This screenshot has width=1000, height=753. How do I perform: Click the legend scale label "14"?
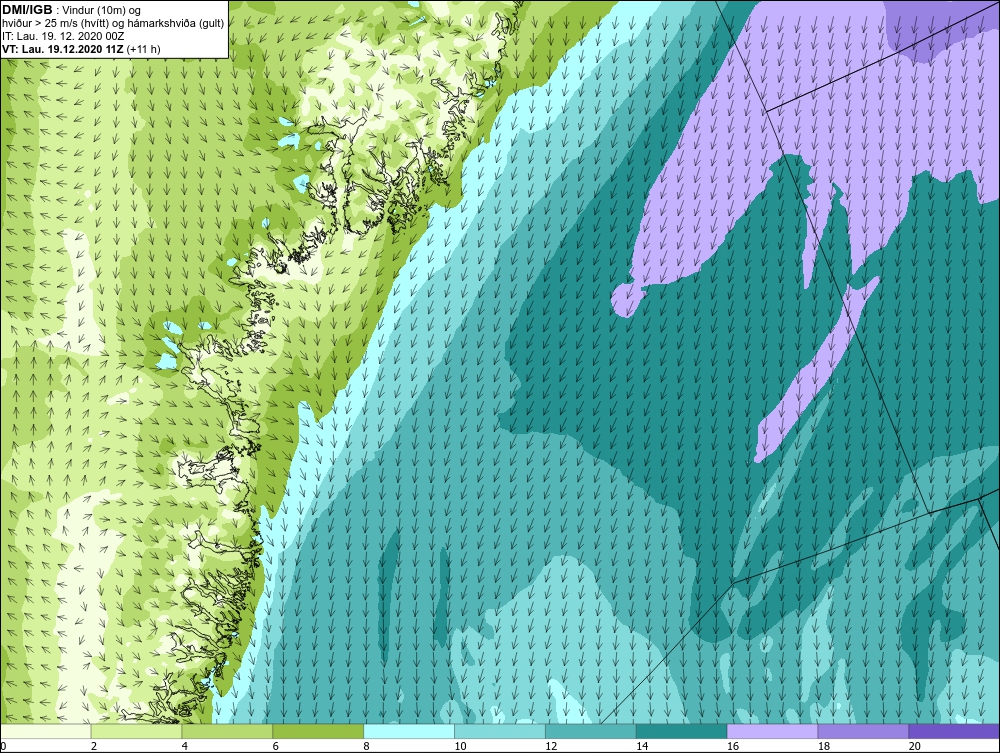[642, 746]
